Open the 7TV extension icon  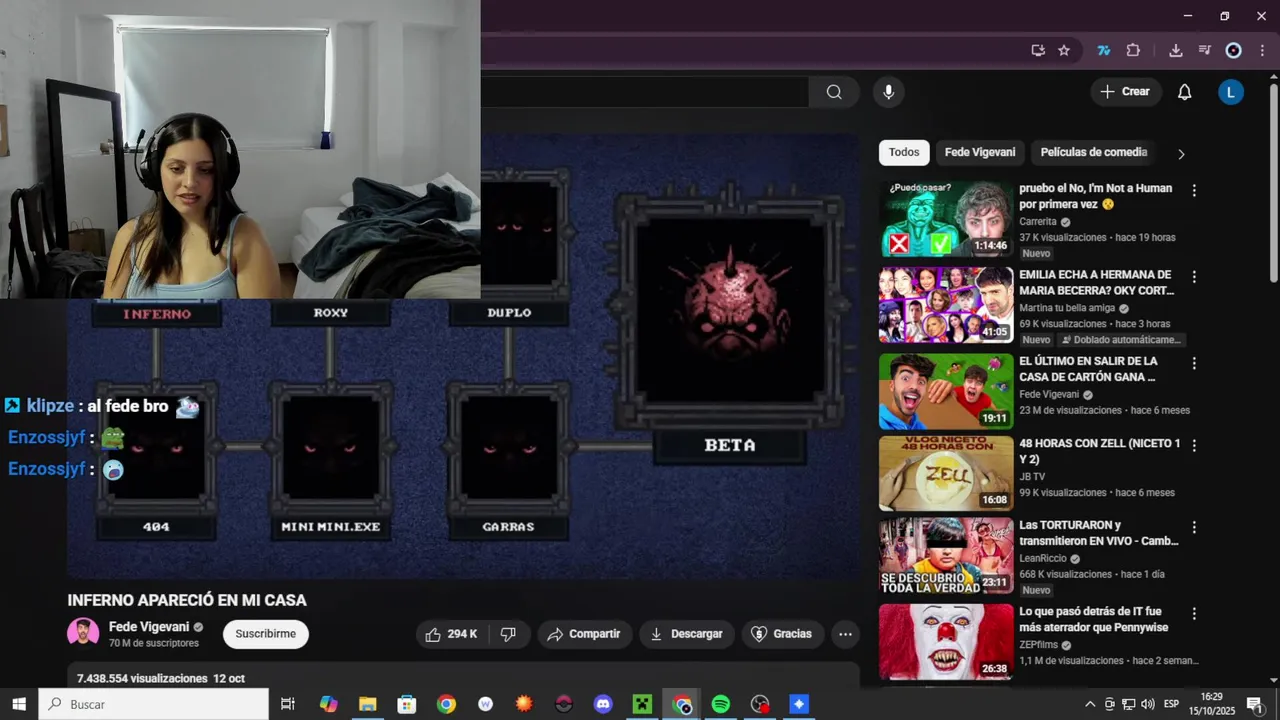1104,51
